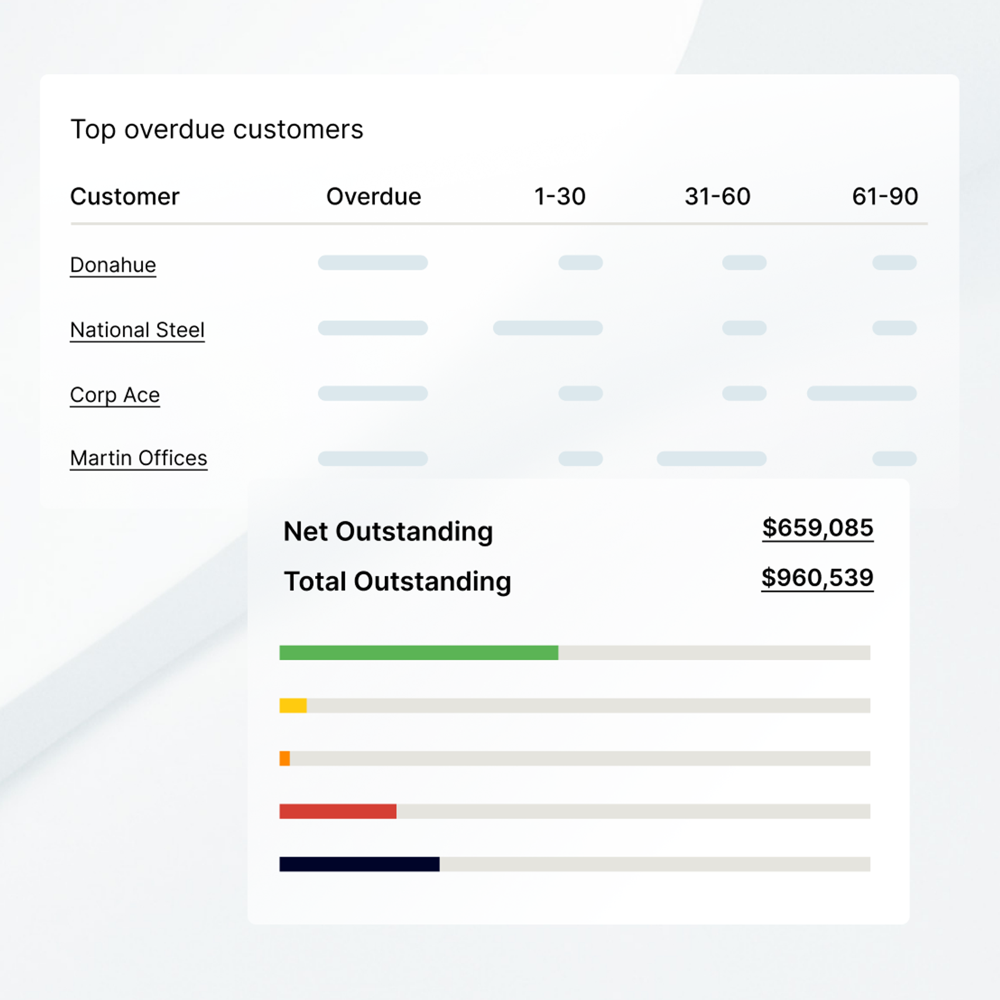Click the Top overdue customers title

click(x=217, y=129)
